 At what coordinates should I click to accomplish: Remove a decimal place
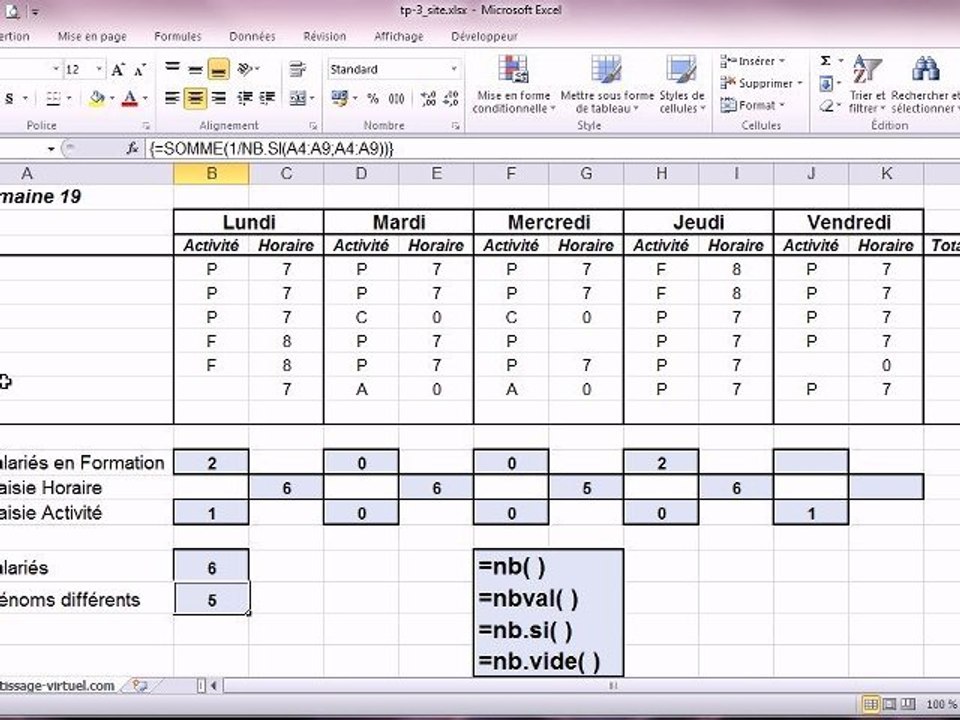pos(451,99)
